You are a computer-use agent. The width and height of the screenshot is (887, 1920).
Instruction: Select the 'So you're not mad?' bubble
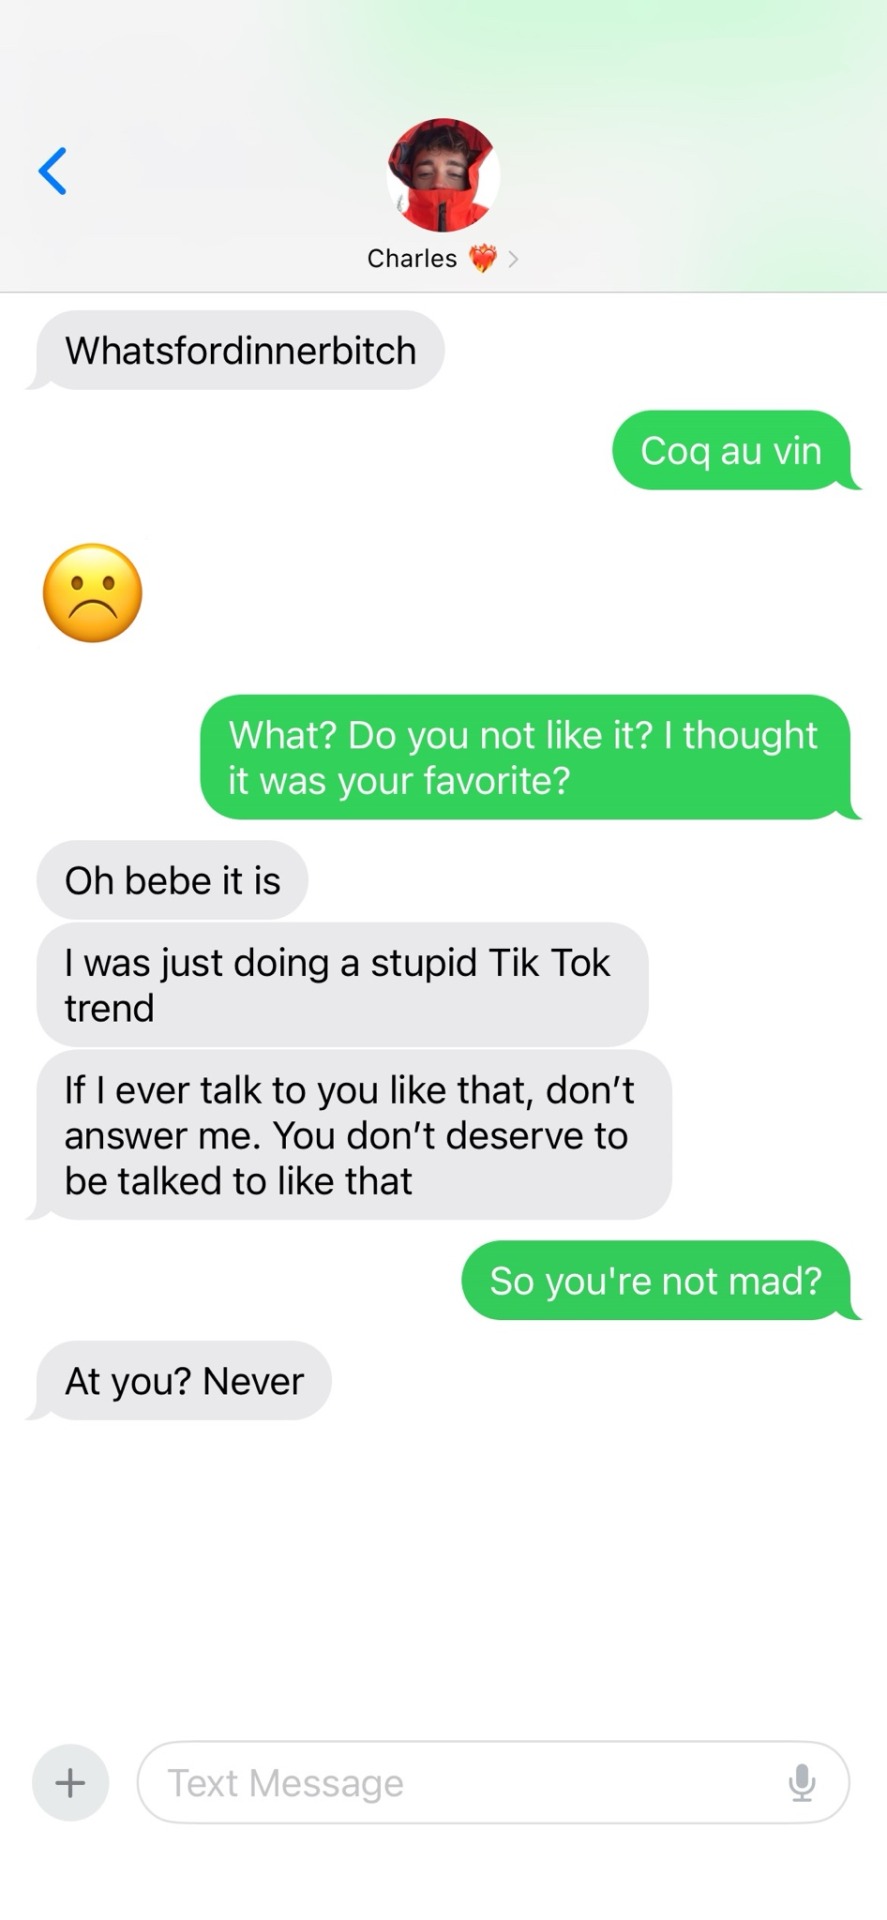pos(656,1280)
